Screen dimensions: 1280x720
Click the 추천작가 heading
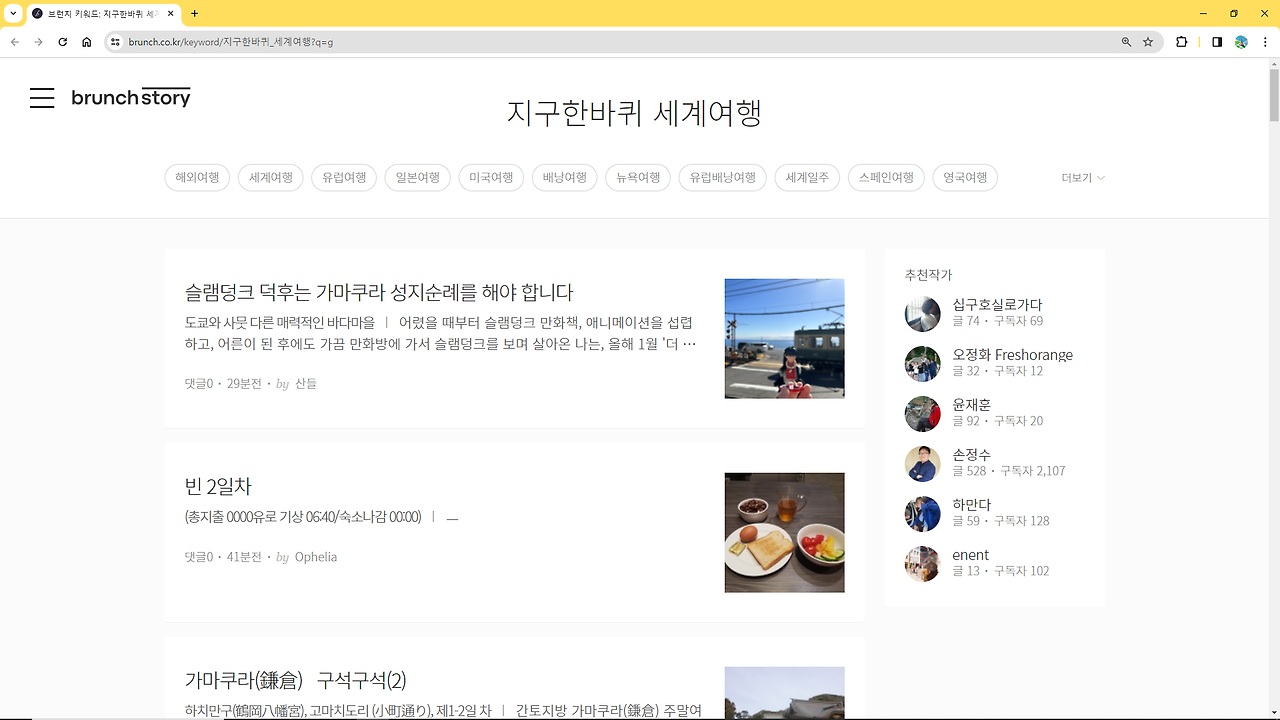click(928, 275)
